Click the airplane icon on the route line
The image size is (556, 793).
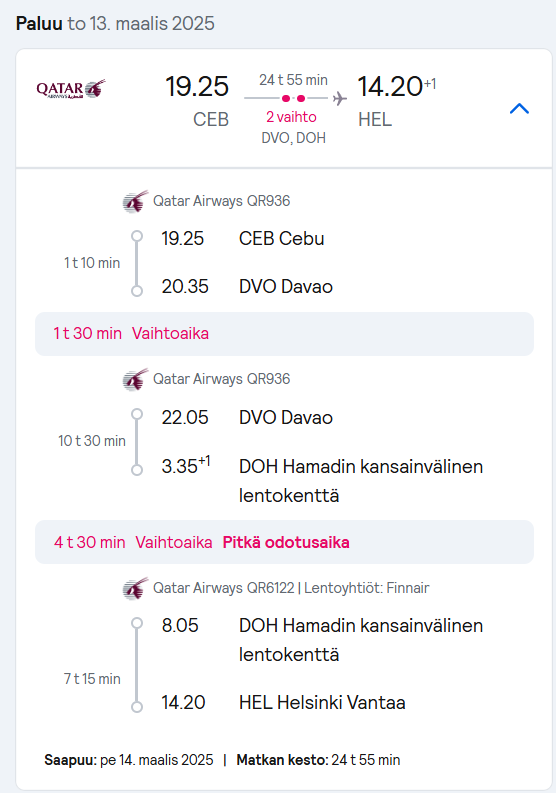pos(340,98)
